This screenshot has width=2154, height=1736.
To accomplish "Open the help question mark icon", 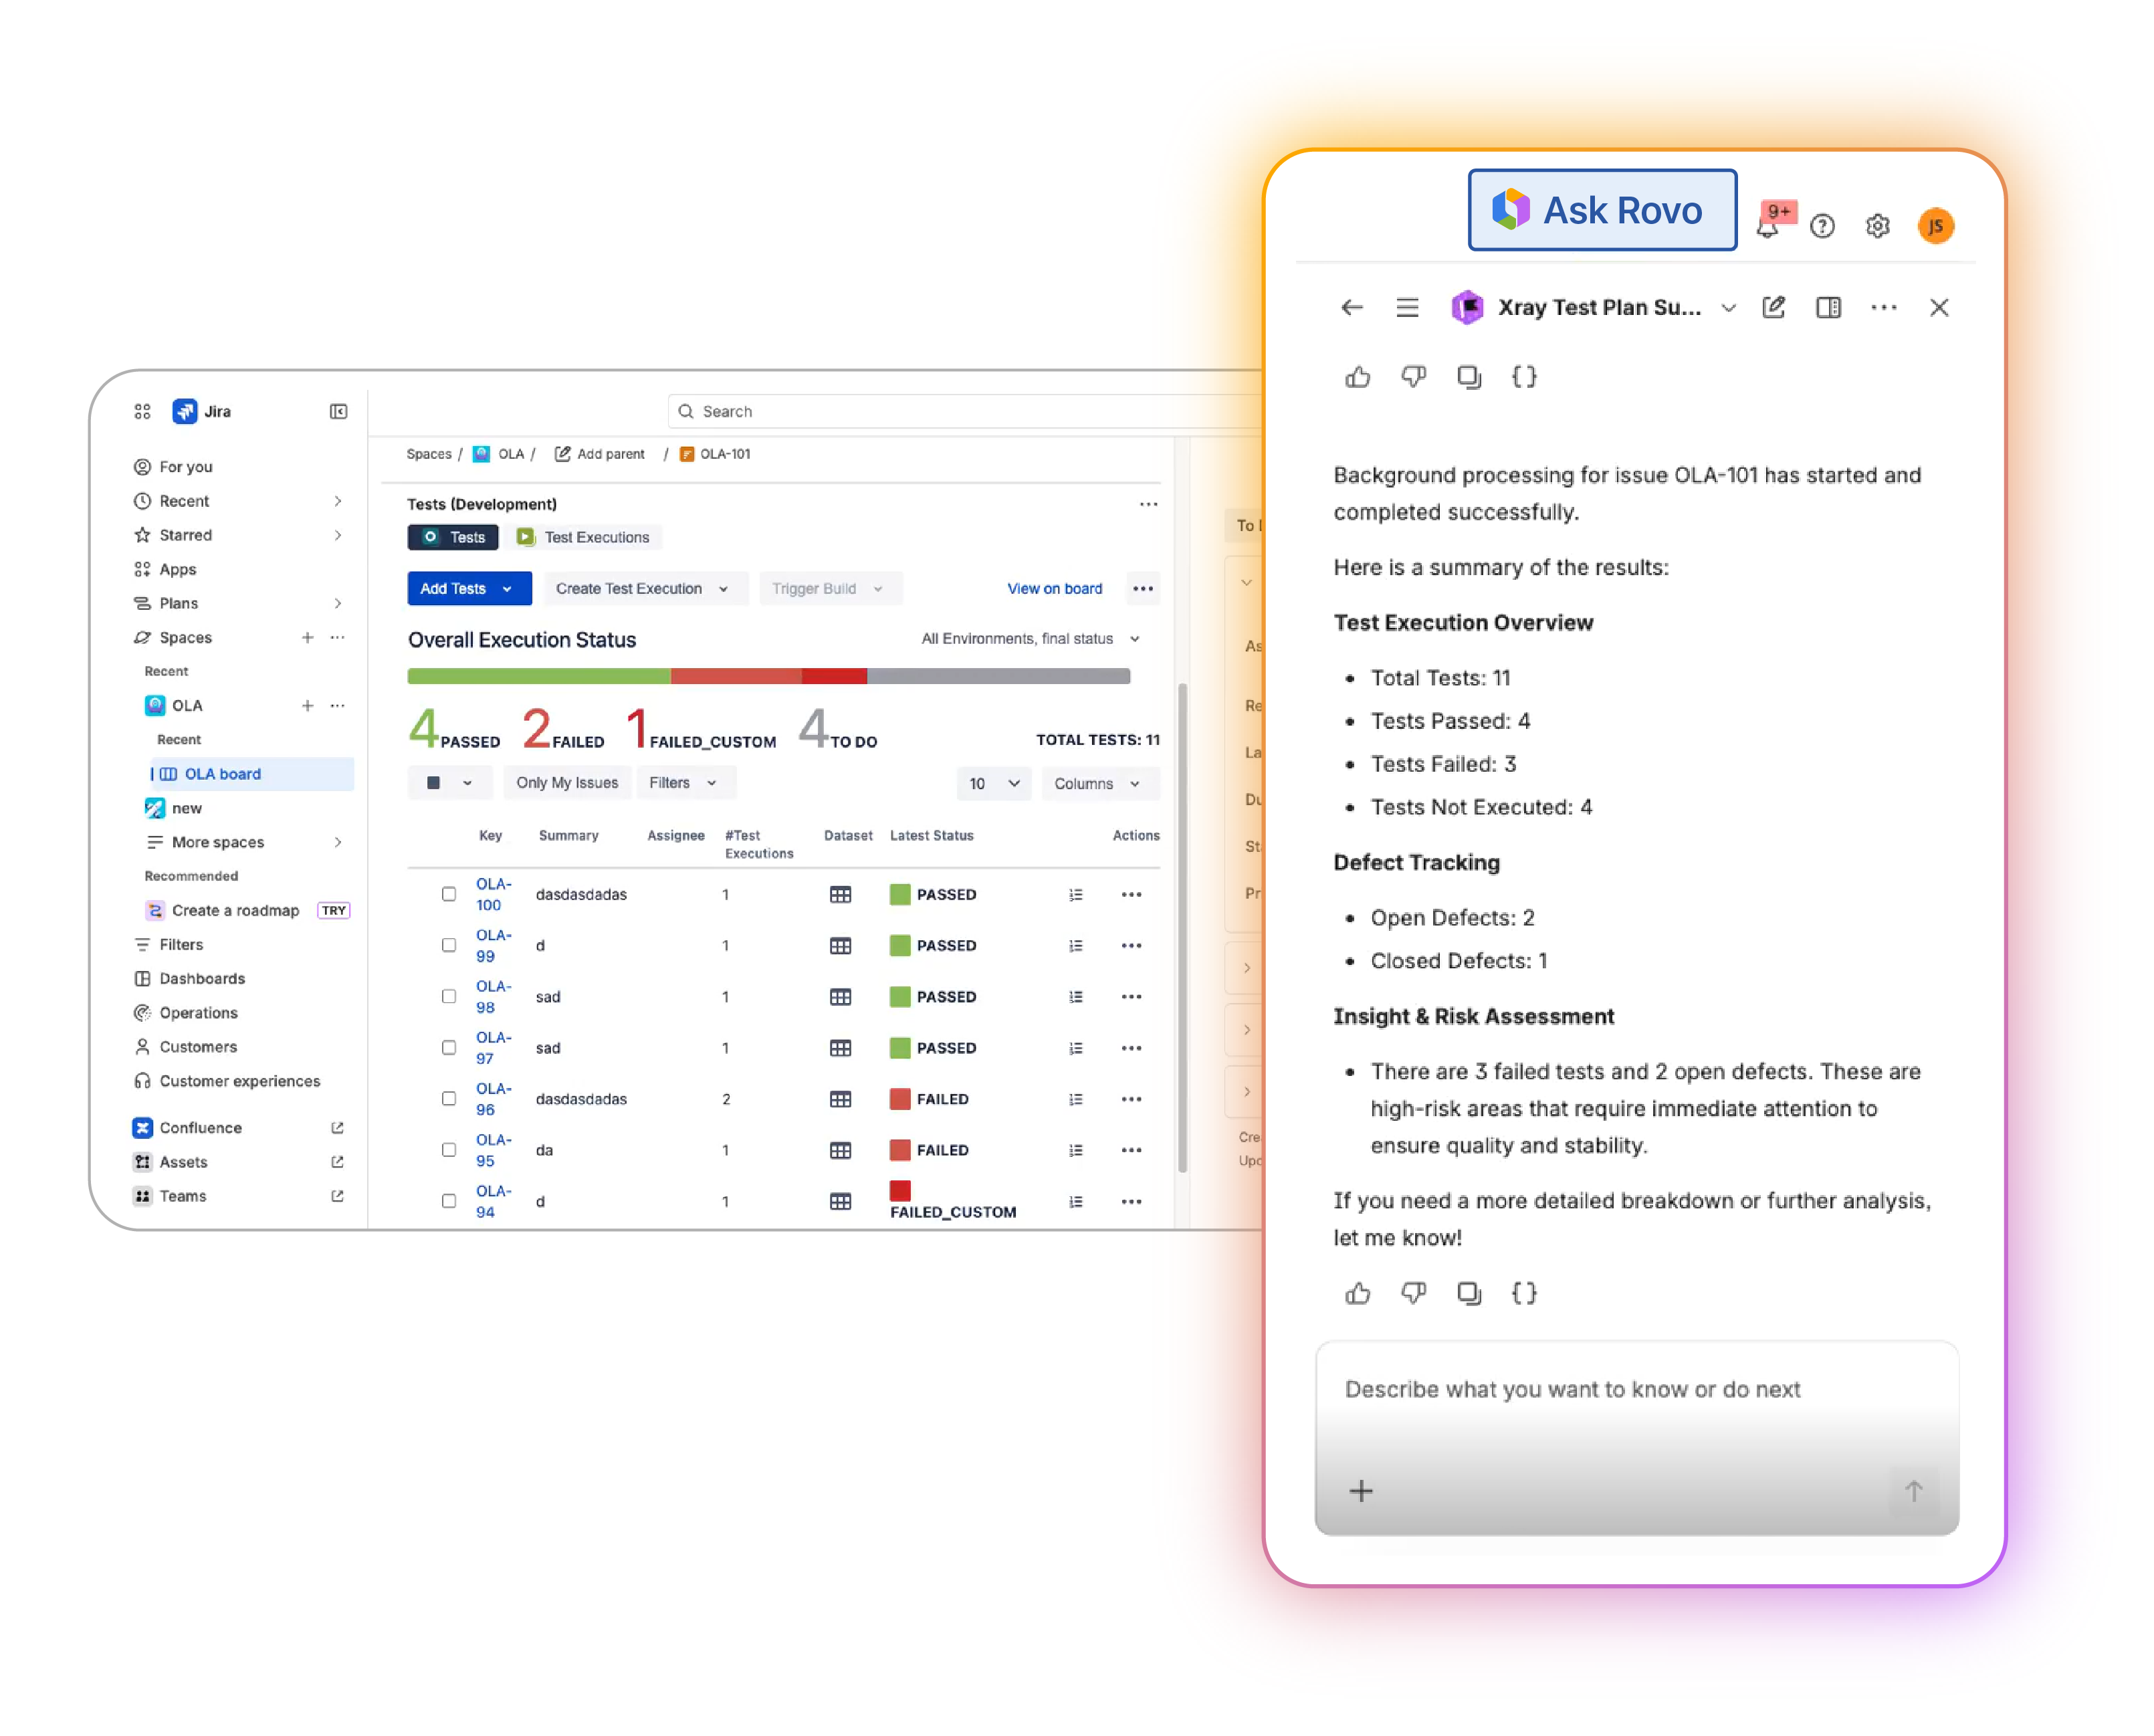I will [1822, 226].
